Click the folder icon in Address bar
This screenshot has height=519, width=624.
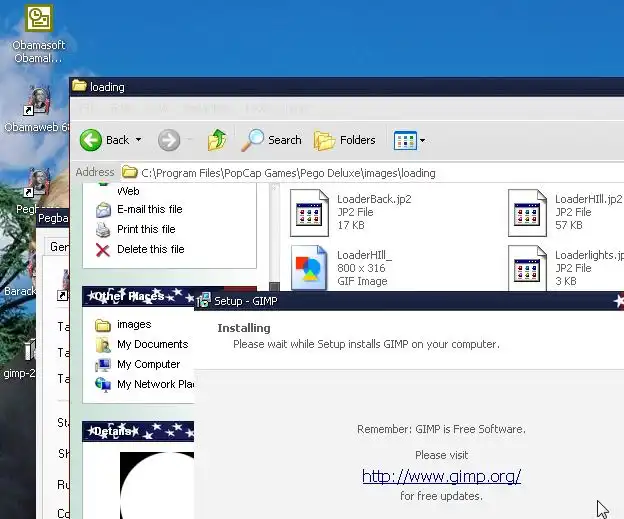point(129,172)
